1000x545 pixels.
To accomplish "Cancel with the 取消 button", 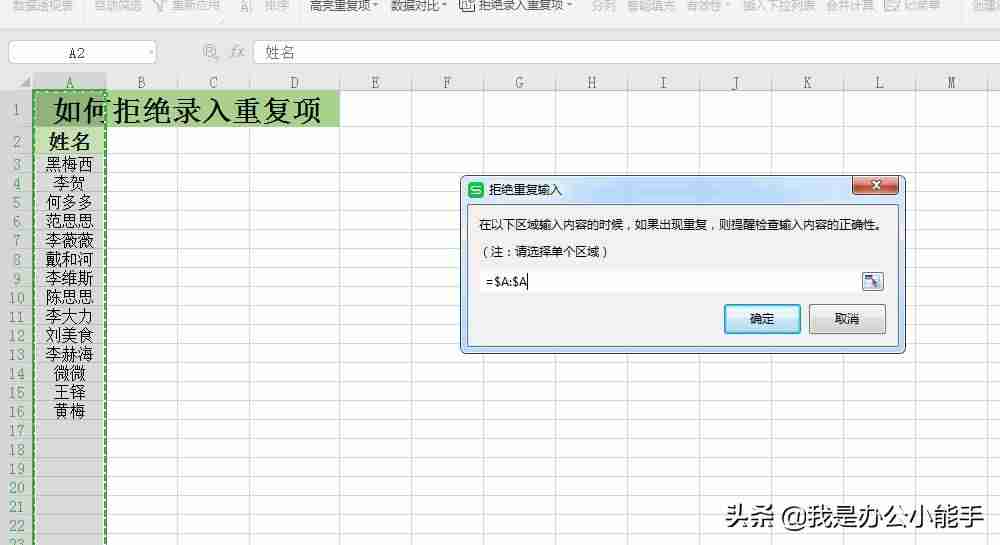I will pos(847,319).
